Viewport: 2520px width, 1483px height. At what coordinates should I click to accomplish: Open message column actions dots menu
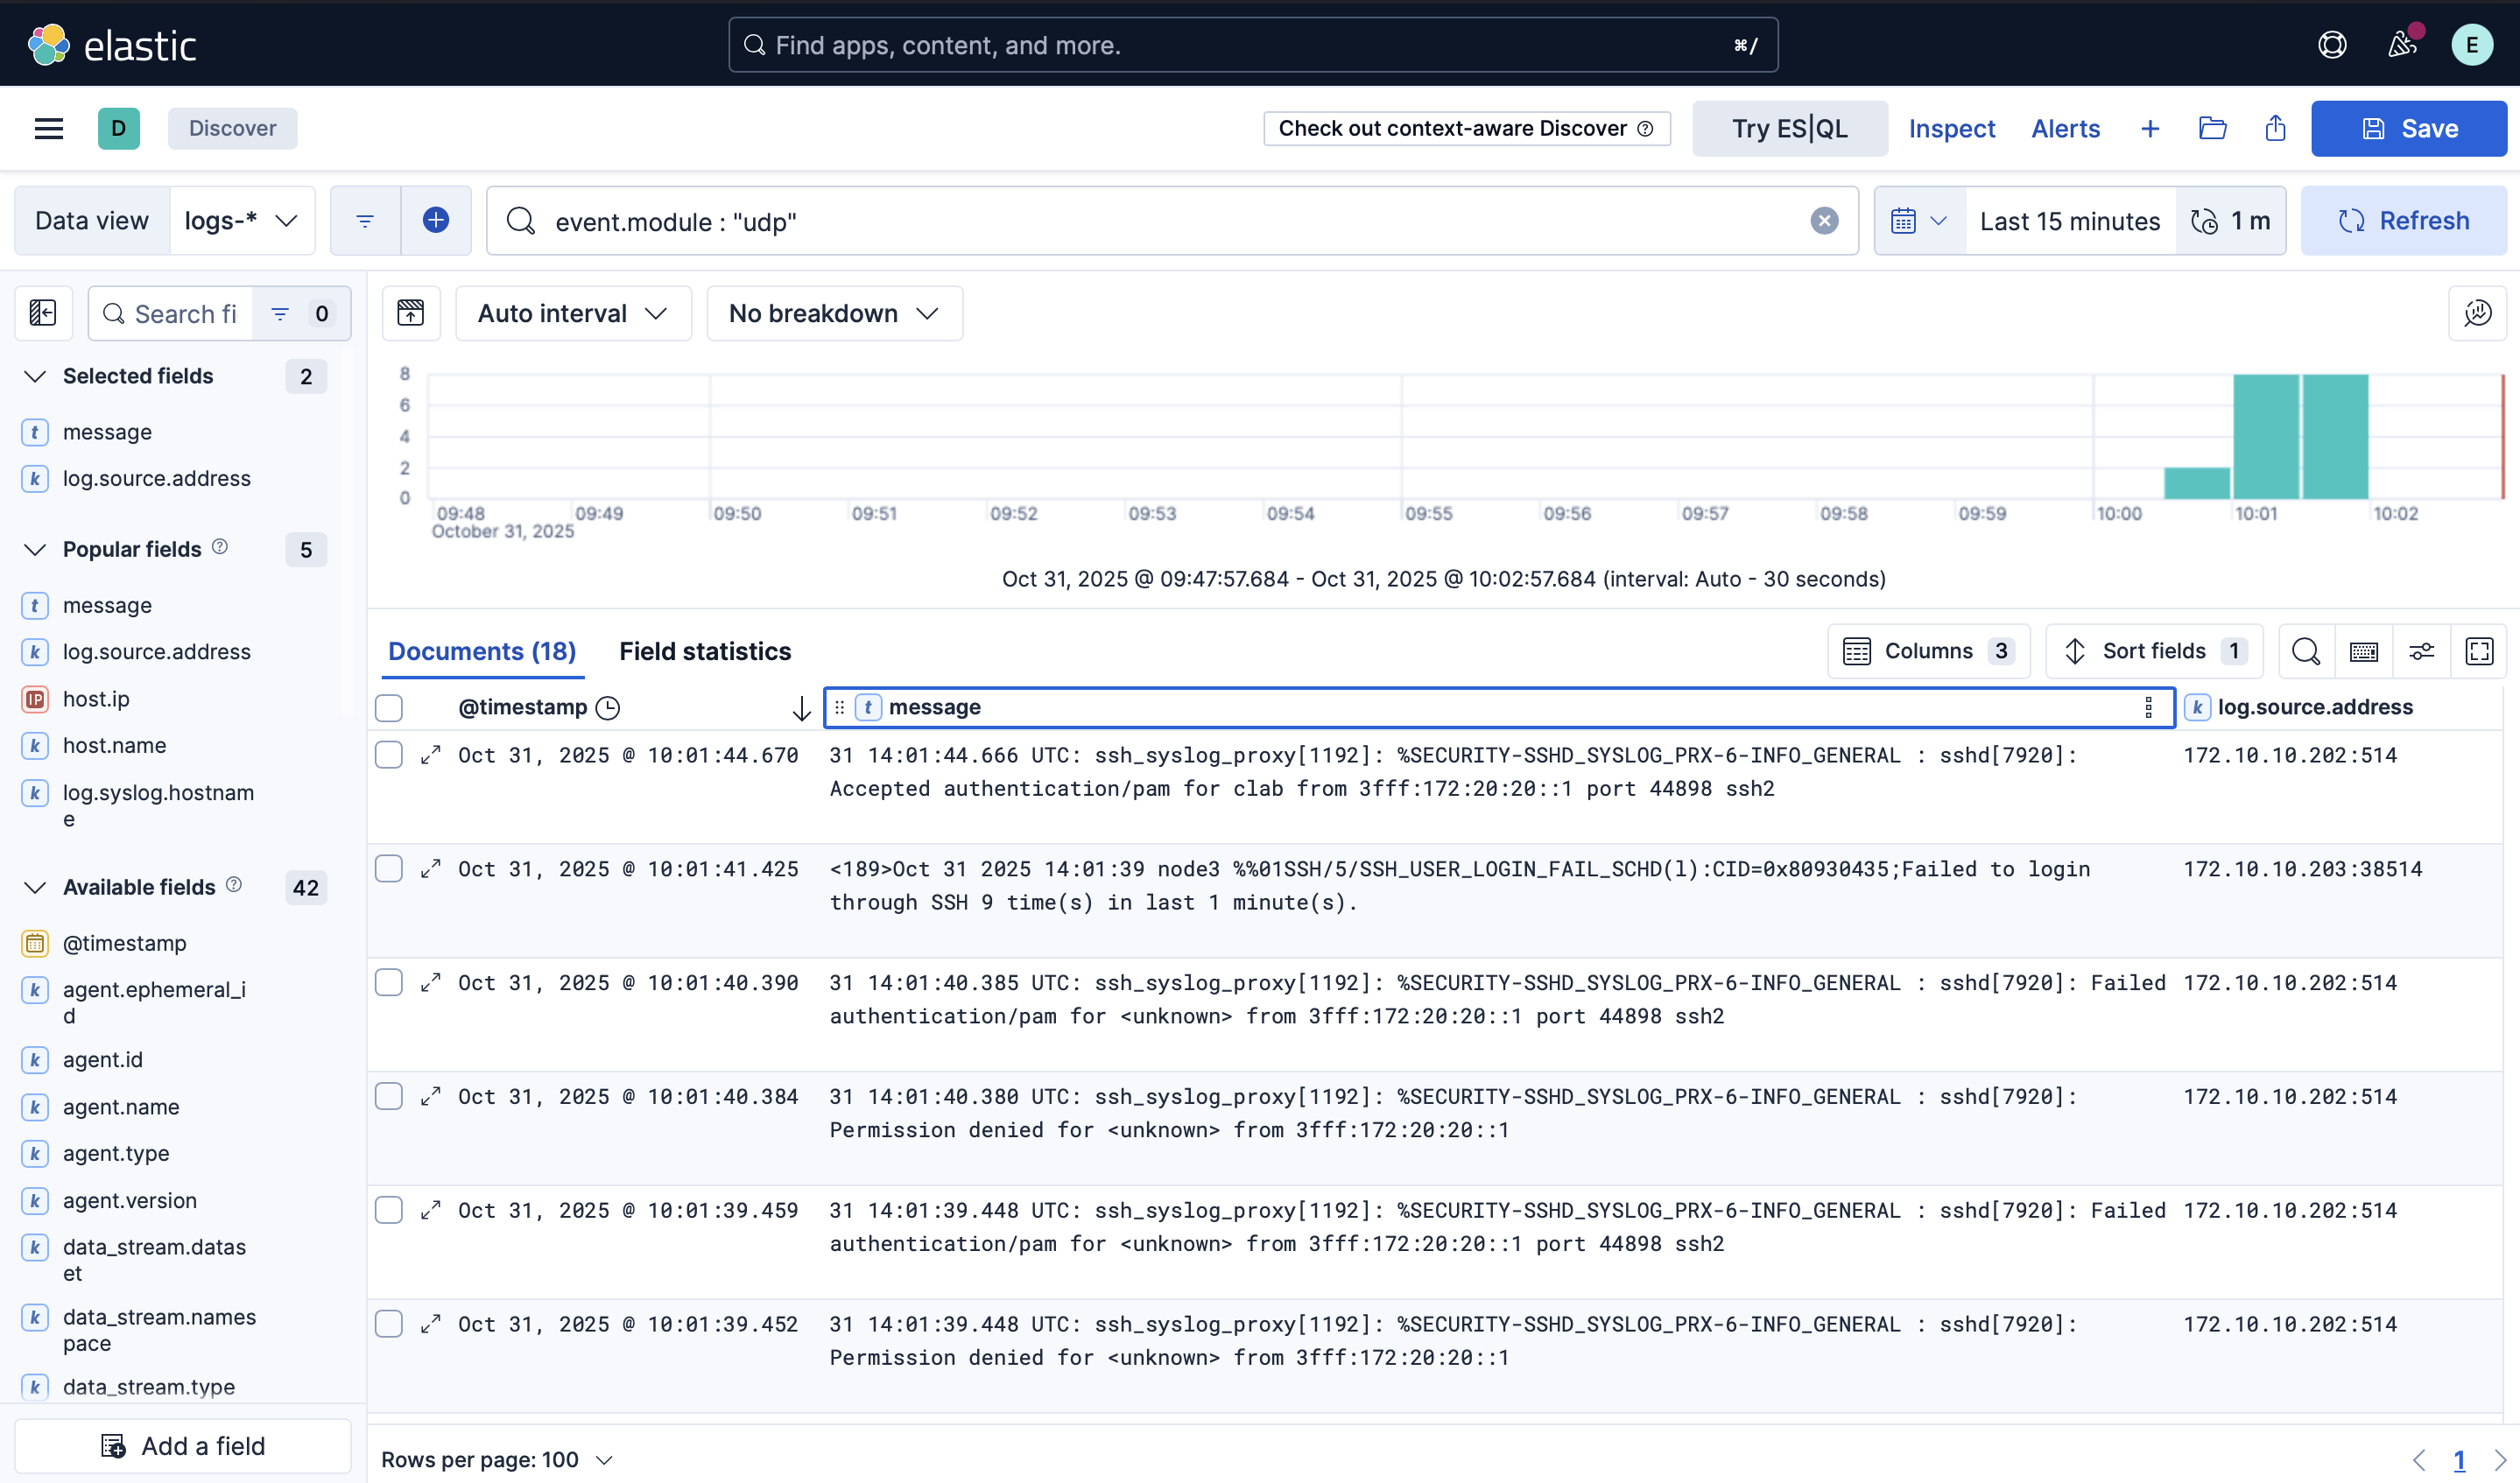coord(2149,707)
